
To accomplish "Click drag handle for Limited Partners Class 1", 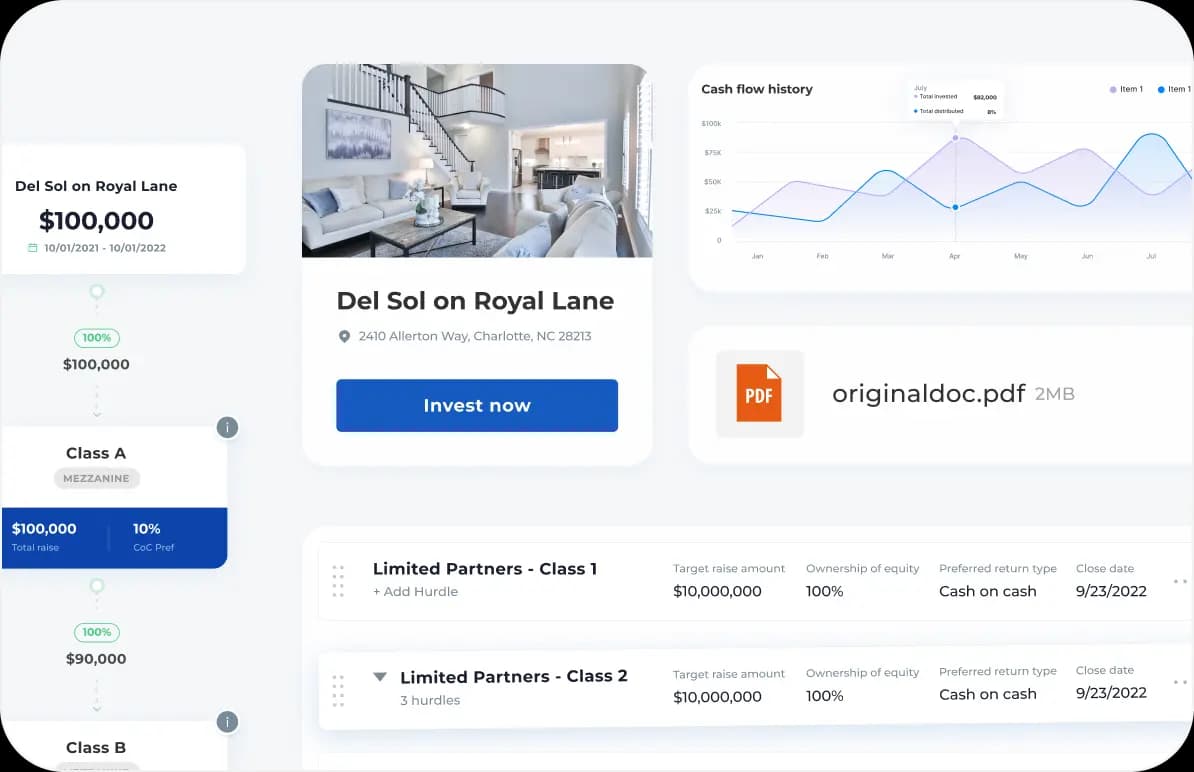I will click(x=338, y=580).
